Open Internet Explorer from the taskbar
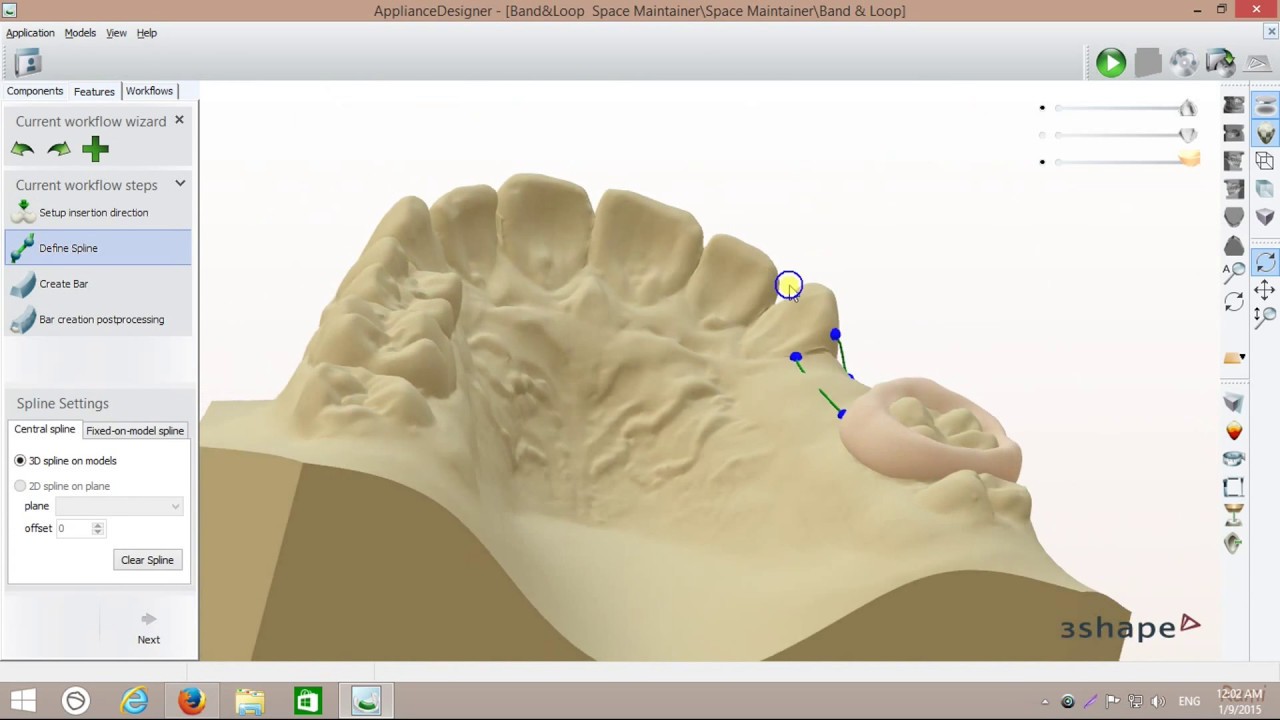This screenshot has height=720, width=1280. point(134,701)
